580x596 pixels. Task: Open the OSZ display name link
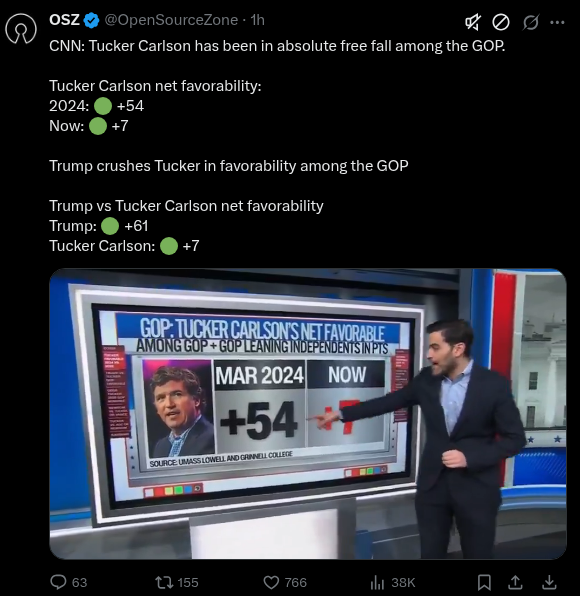(64, 20)
